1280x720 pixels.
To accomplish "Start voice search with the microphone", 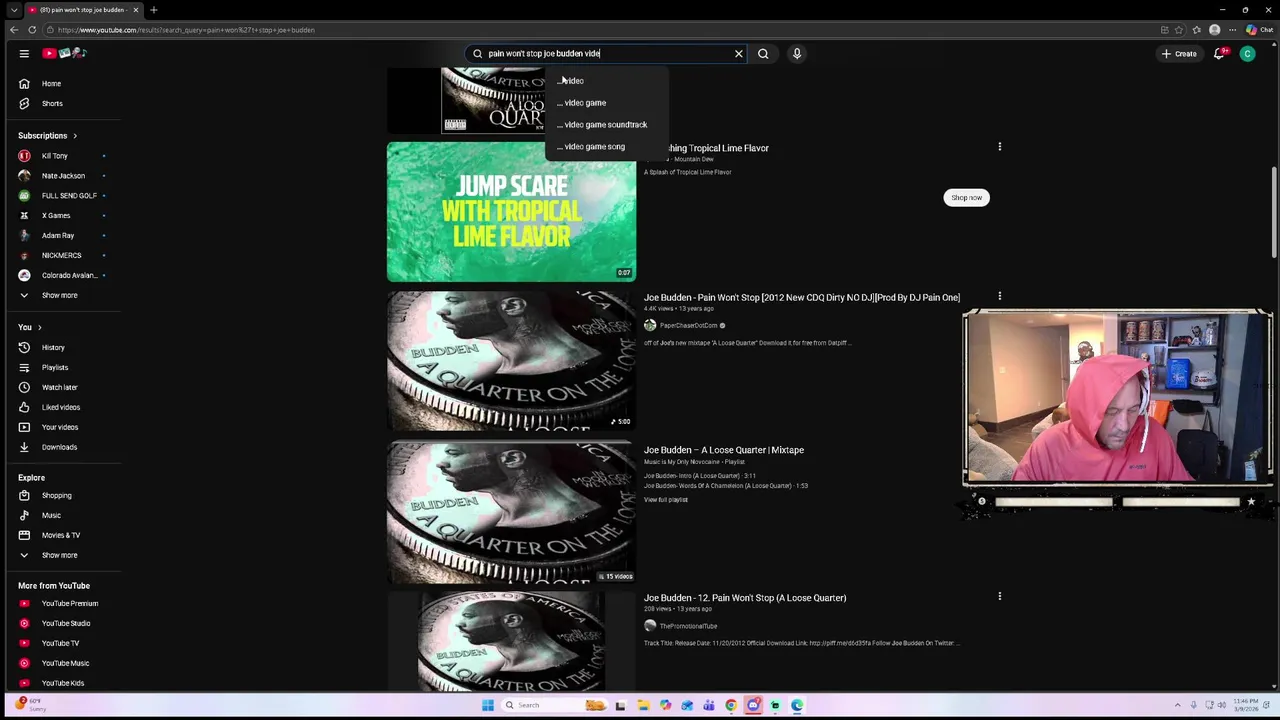I will point(797,54).
